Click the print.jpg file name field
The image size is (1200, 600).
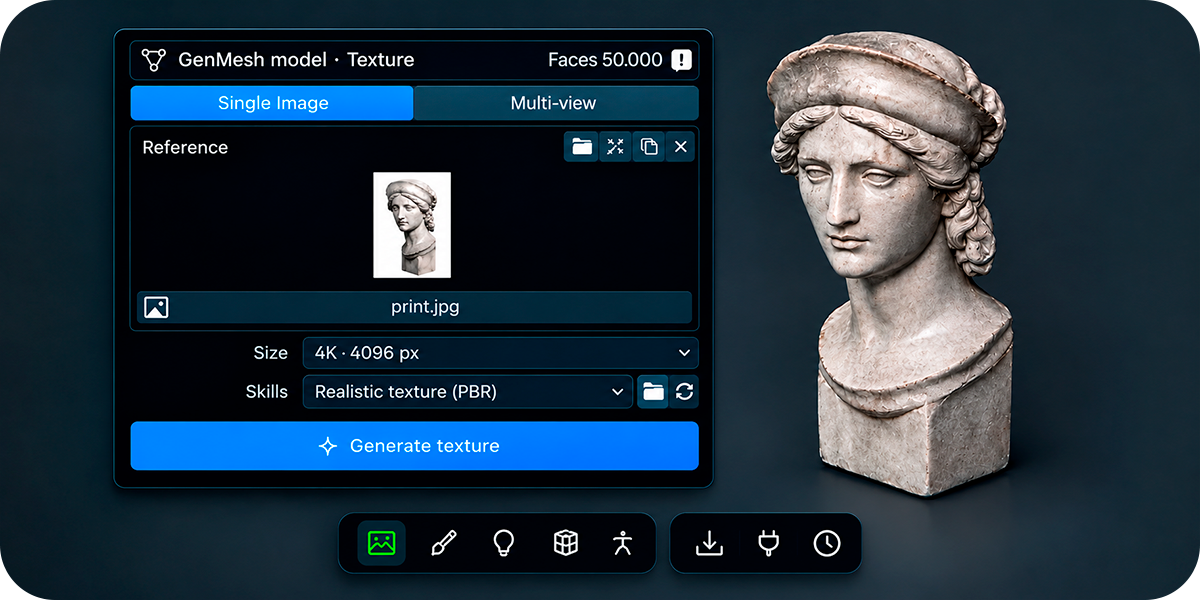click(x=414, y=307)
